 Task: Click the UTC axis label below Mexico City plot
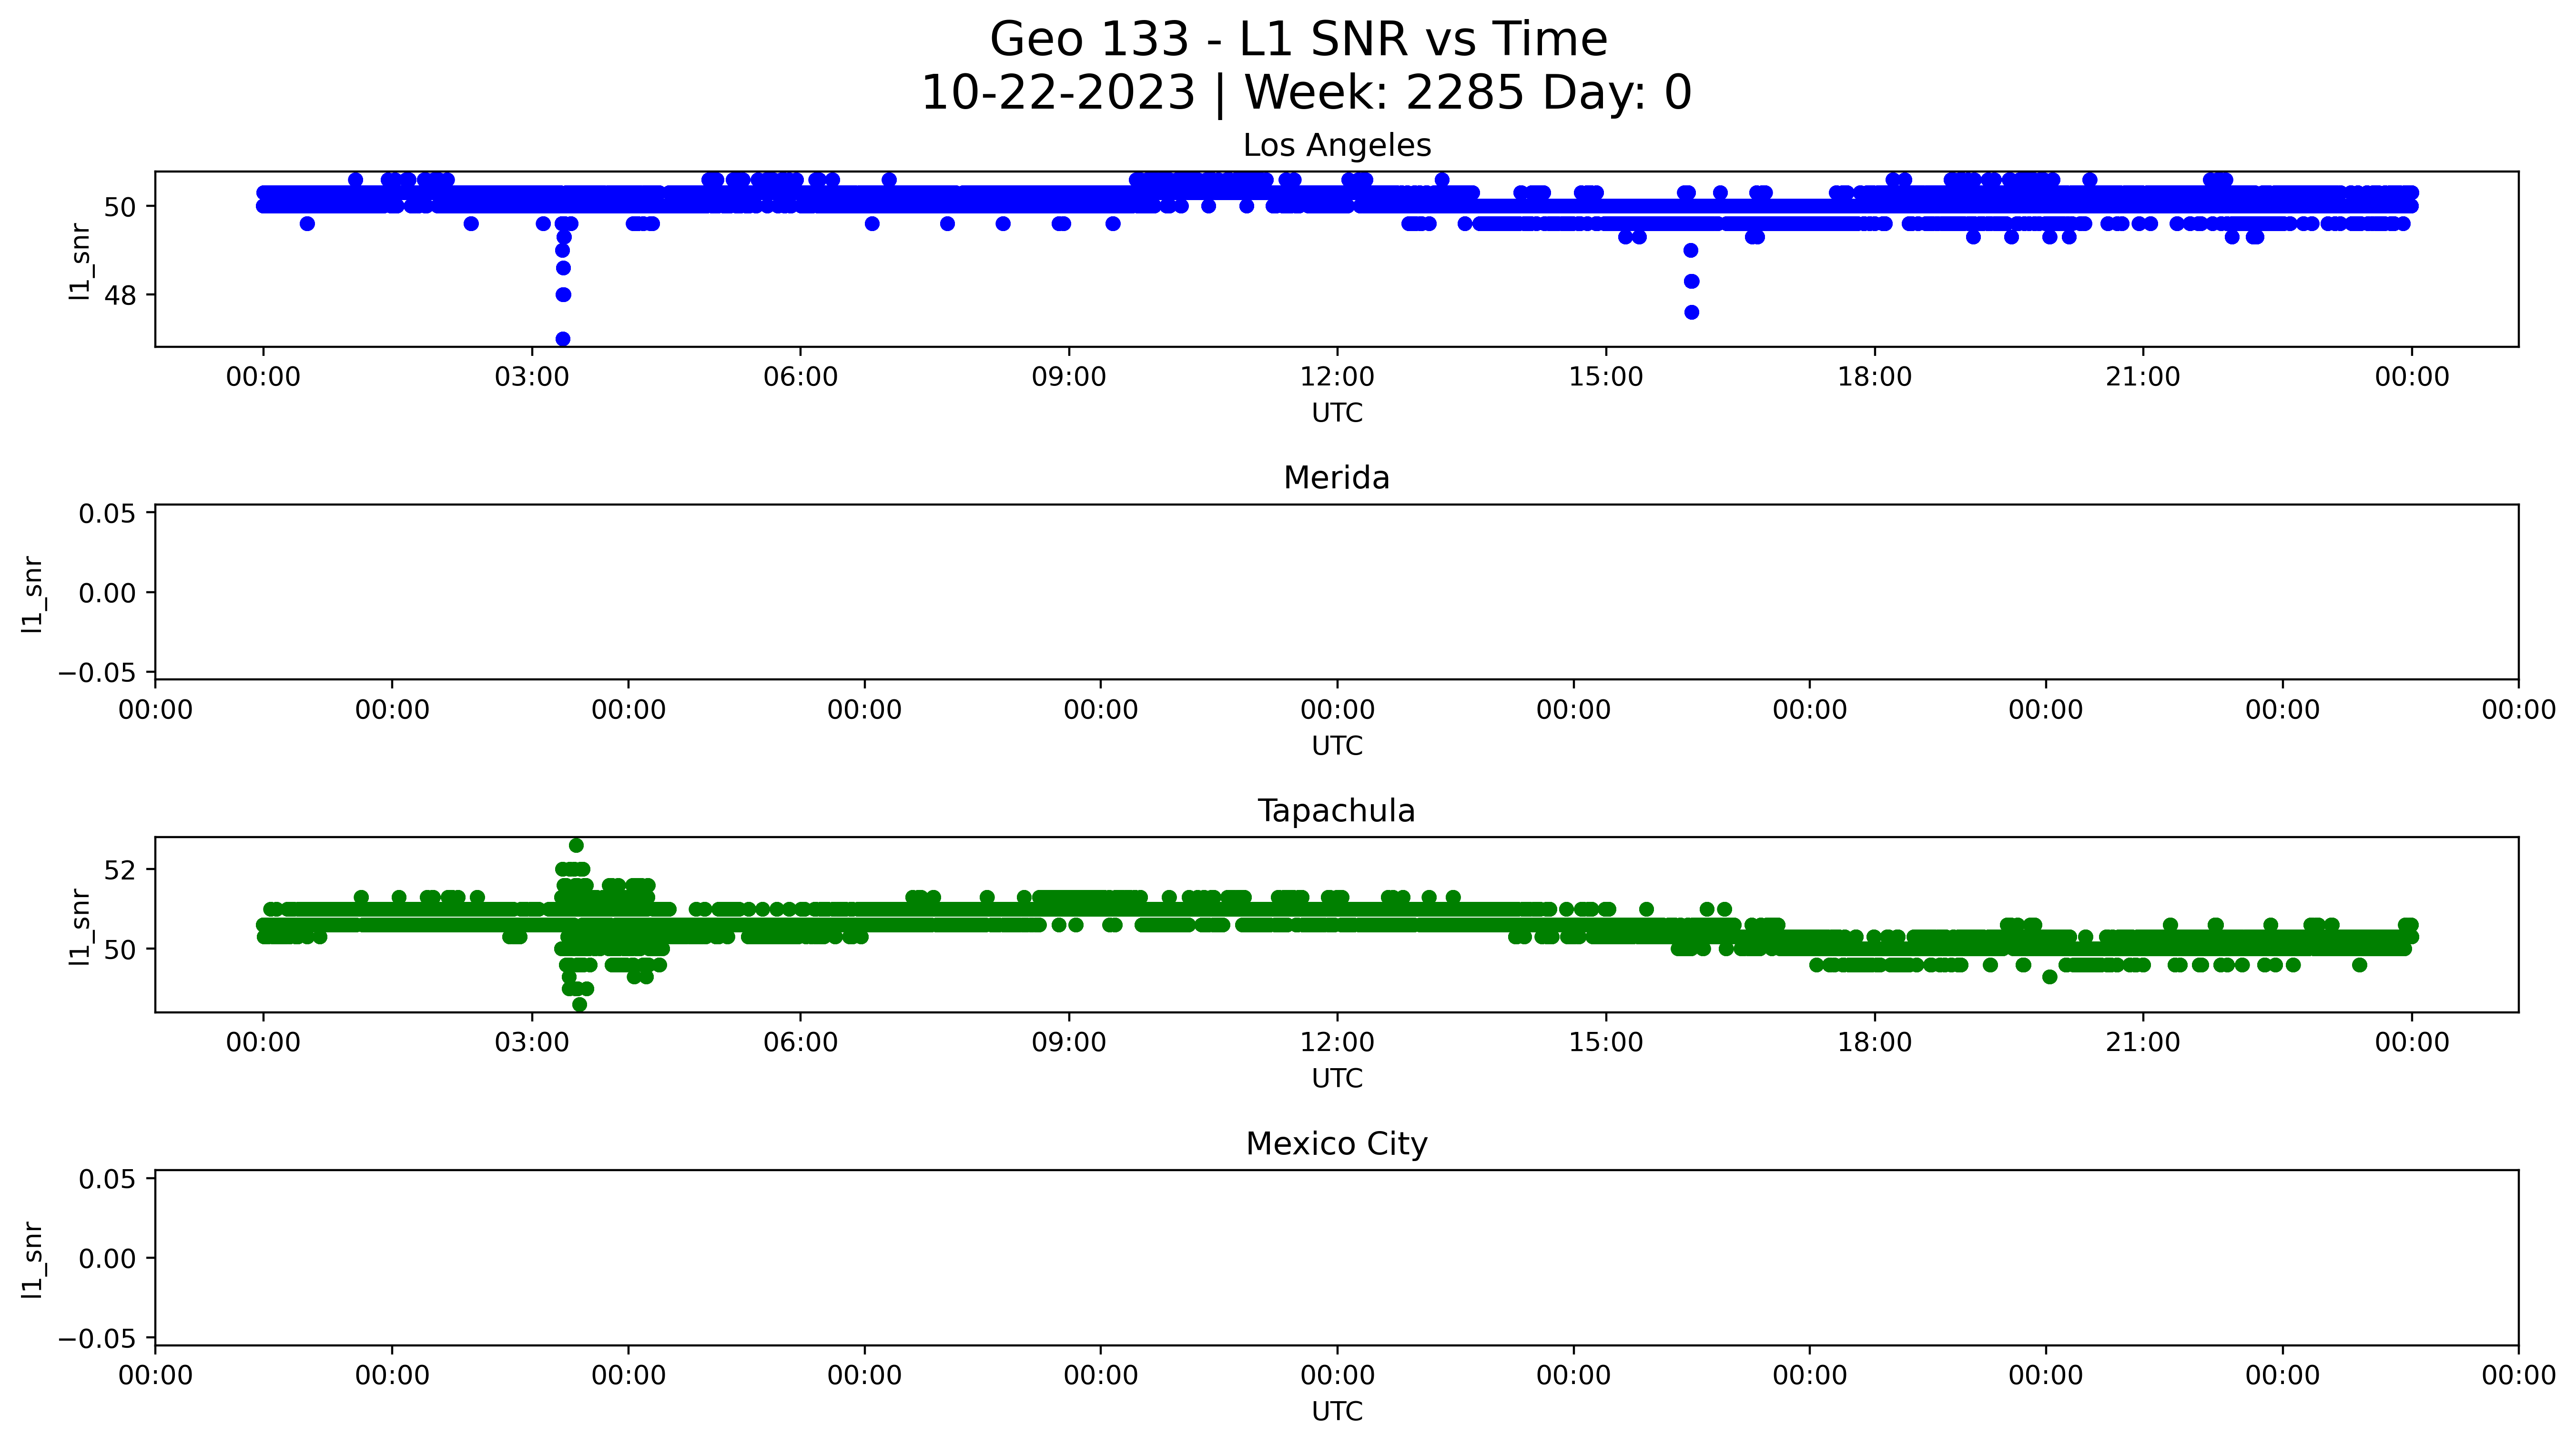point(1336,1411)
